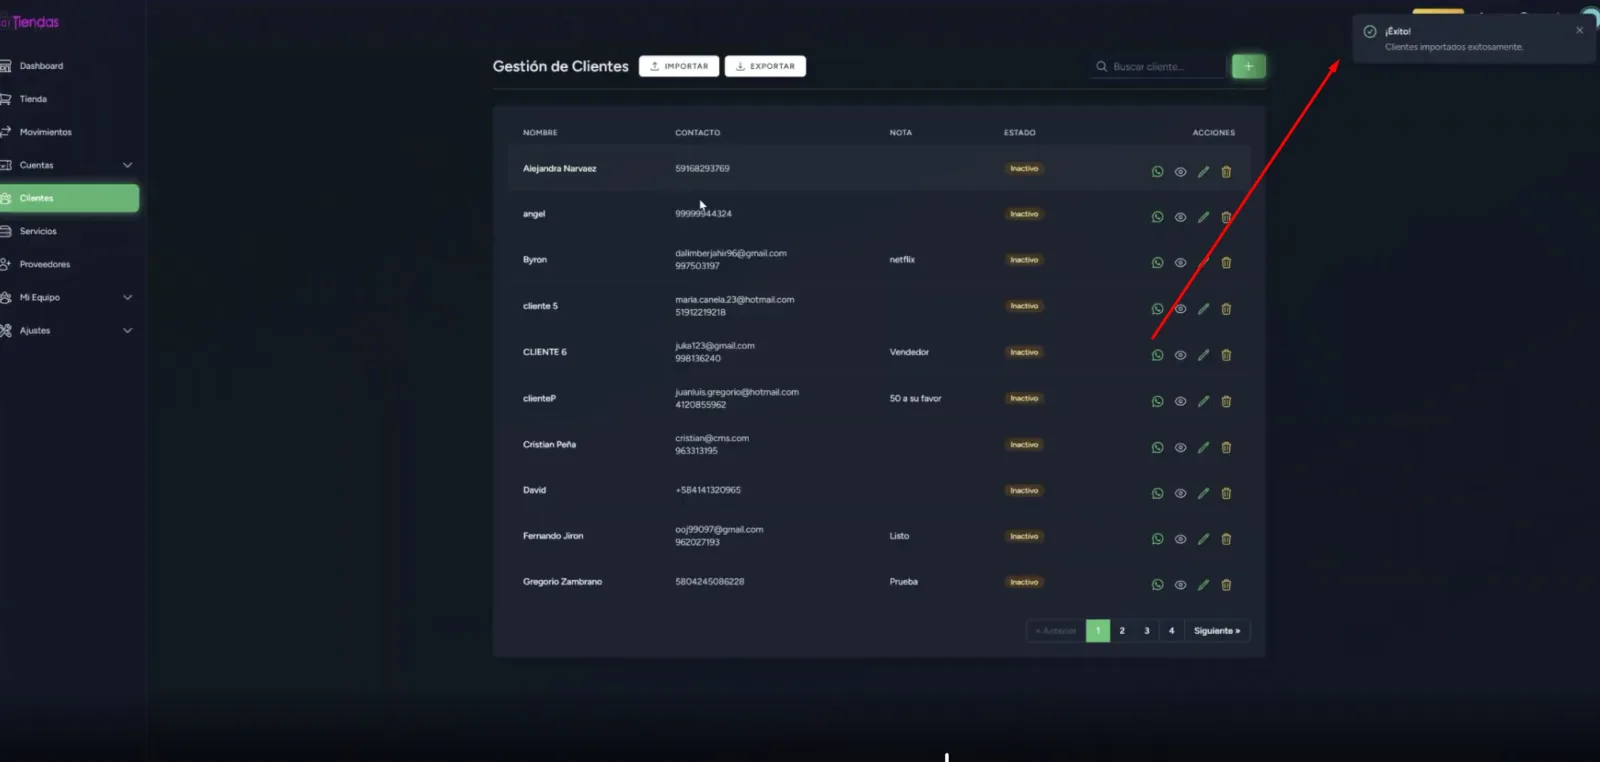
Task: Edit the CLIENTE 6 entry
Action: coord(1203,355)
